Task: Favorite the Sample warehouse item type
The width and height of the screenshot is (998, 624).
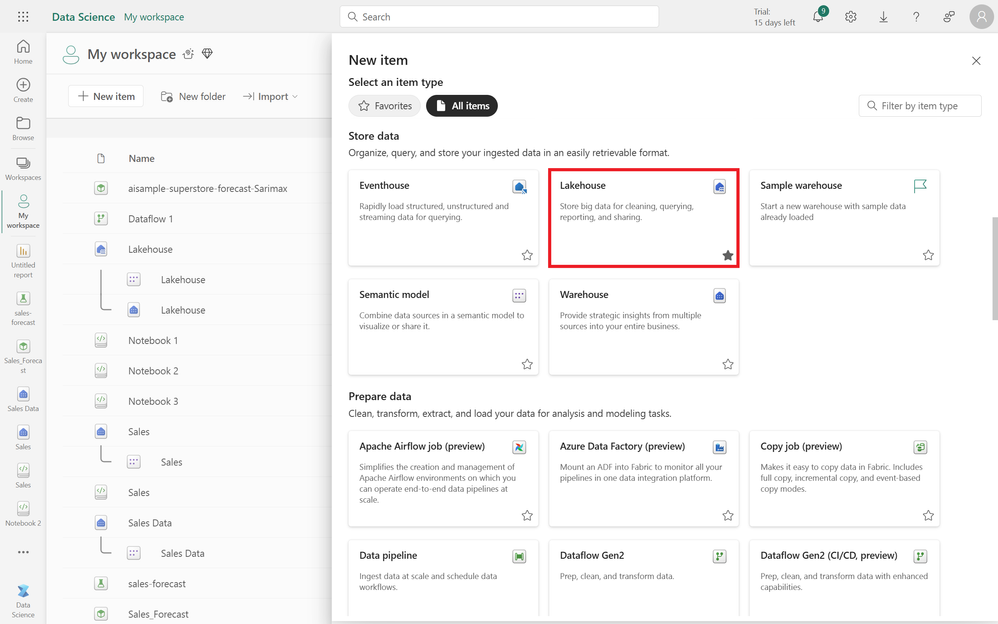Action: (929, 255)
